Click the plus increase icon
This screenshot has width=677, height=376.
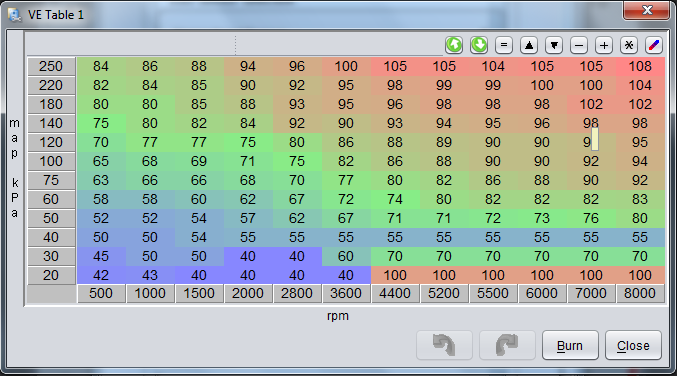point(604,45)
